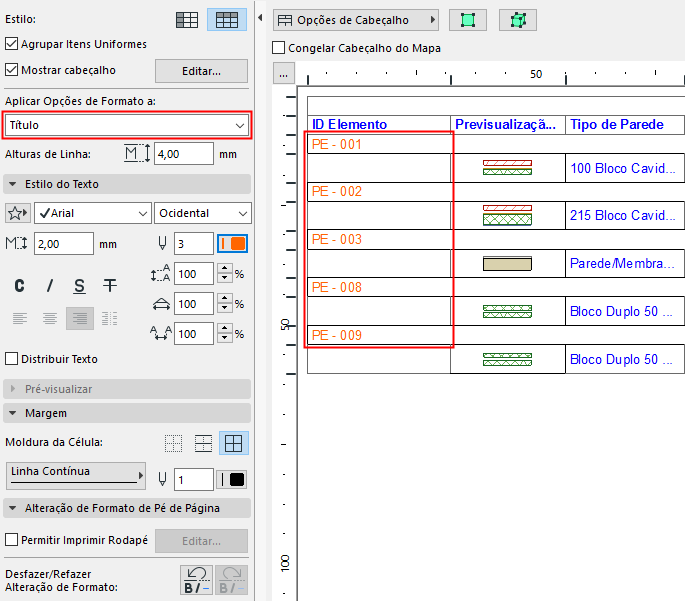Select the highlighted second table style icon

point(227,20)
